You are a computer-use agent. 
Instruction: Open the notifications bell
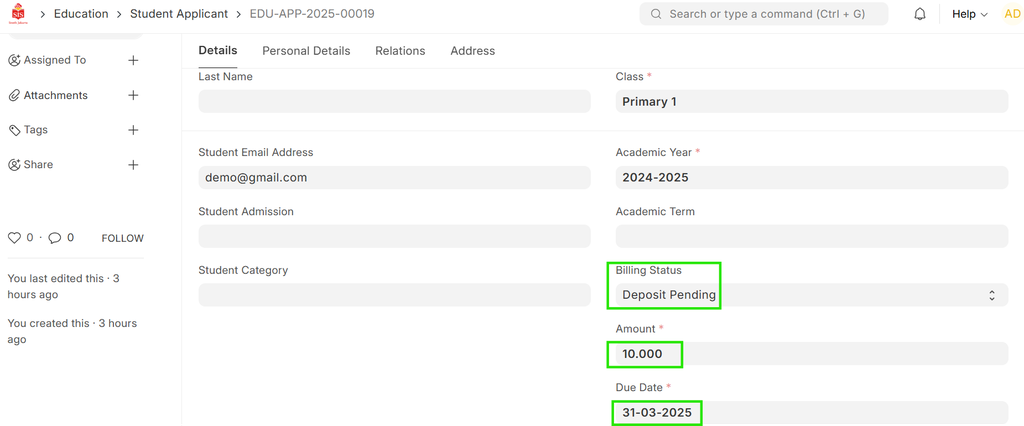pos(919,14)
